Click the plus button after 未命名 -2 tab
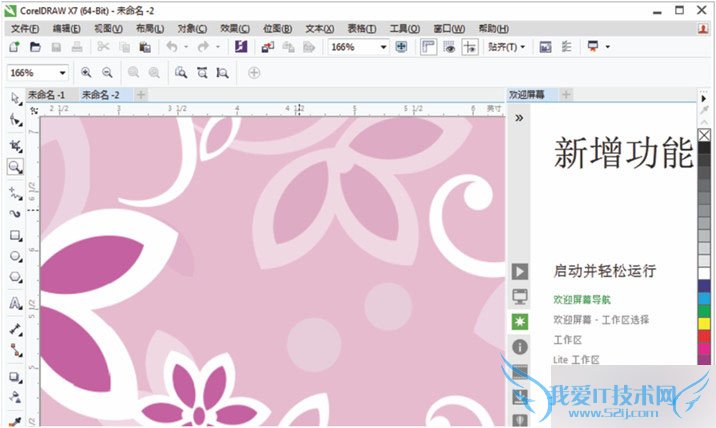This screenshot has width=716, height=428. tap(140, 95)
